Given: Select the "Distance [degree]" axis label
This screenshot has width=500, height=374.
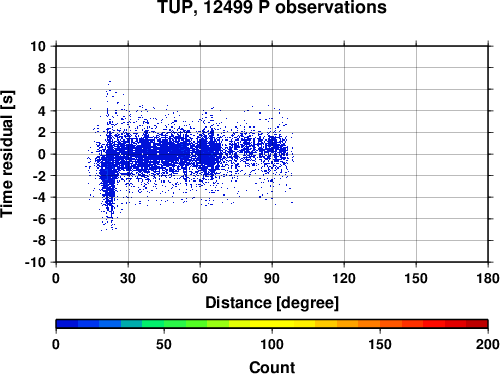Looking at the screenshot, I should click(x=272, y=303).
